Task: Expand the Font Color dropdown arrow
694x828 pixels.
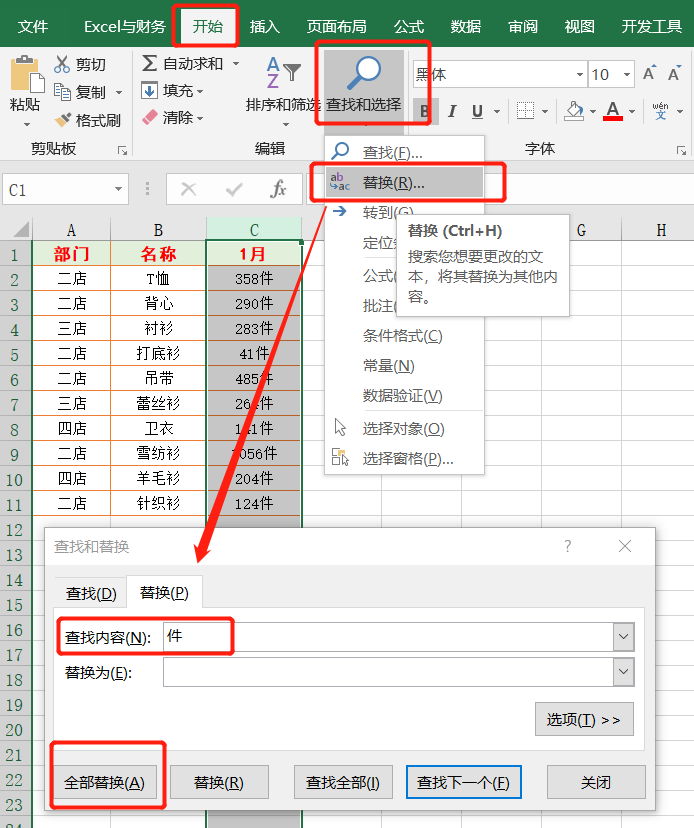Action: coord(632,111)
